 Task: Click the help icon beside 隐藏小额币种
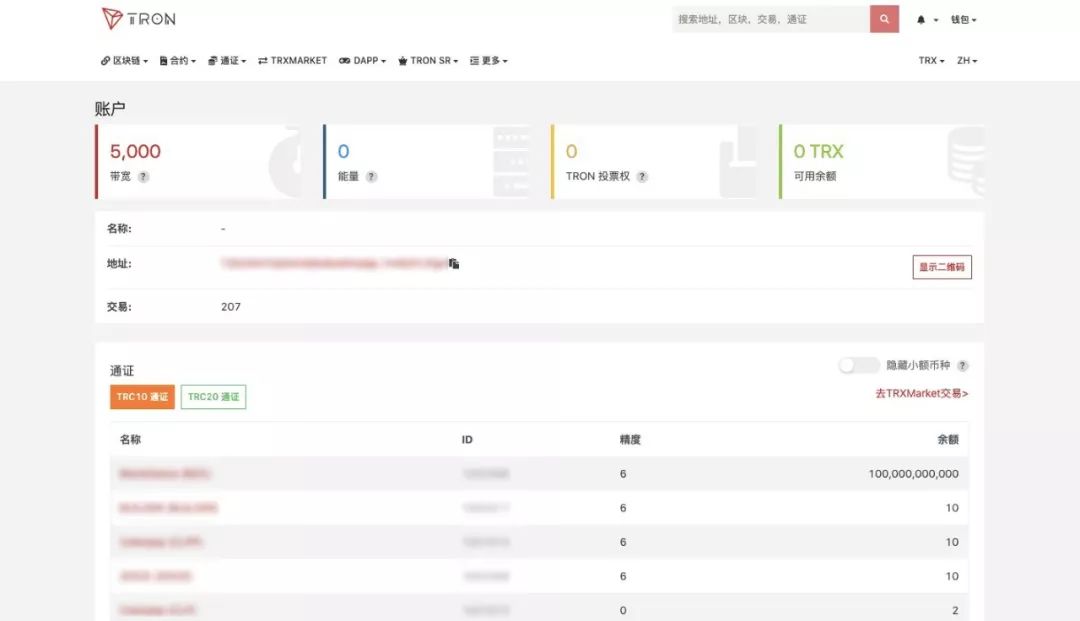pyautogui.click(x=963, y=366)
